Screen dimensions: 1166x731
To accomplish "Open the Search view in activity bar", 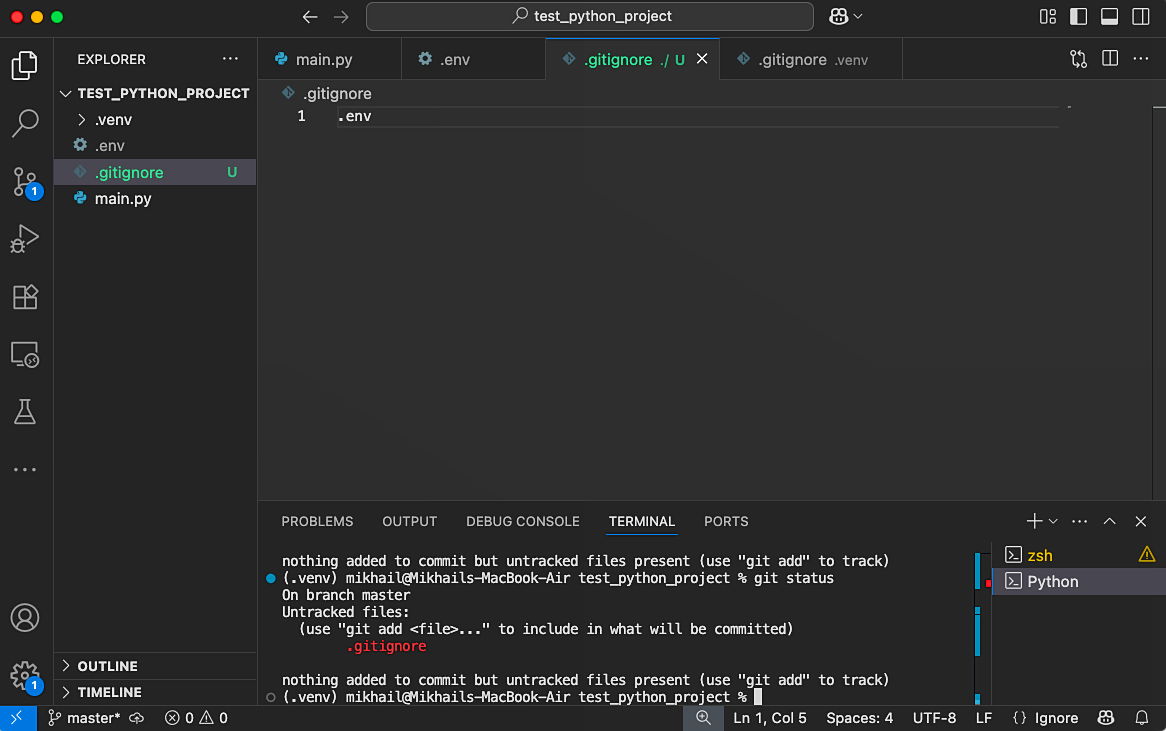I will pos(25,124).
